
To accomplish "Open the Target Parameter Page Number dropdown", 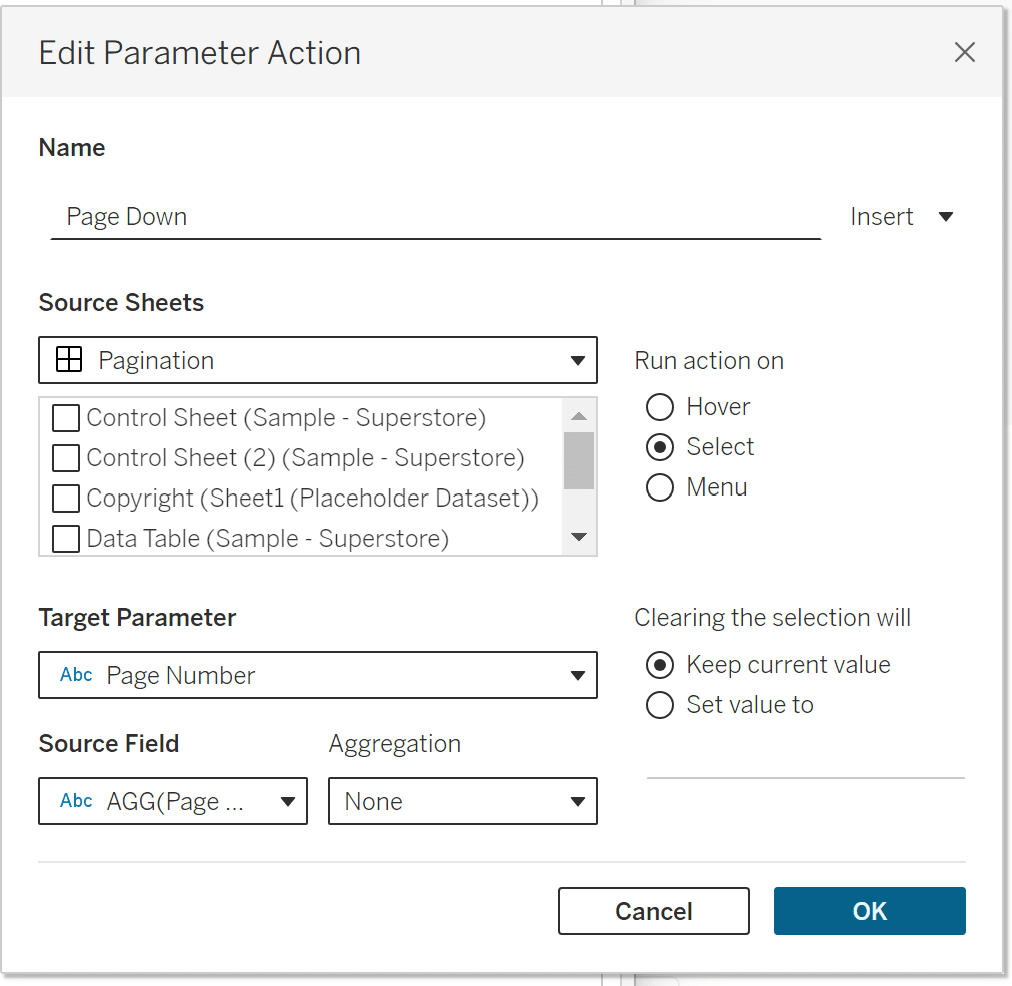I will click(x=318, y=675).
